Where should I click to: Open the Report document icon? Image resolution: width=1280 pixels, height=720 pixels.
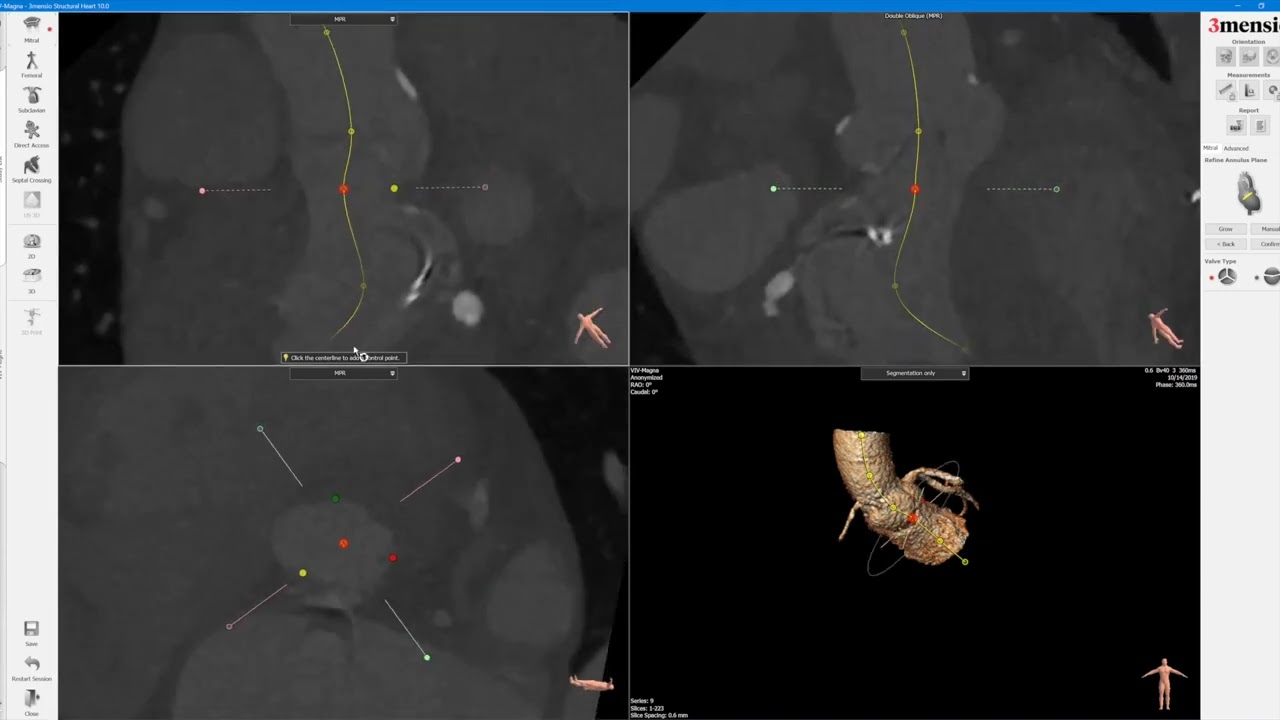(x=1260, y=125)
